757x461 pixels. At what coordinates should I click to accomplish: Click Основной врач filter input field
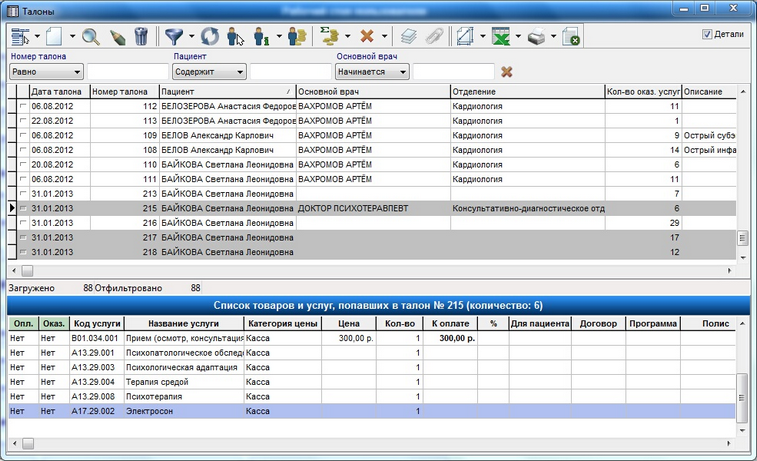[453, 72]
